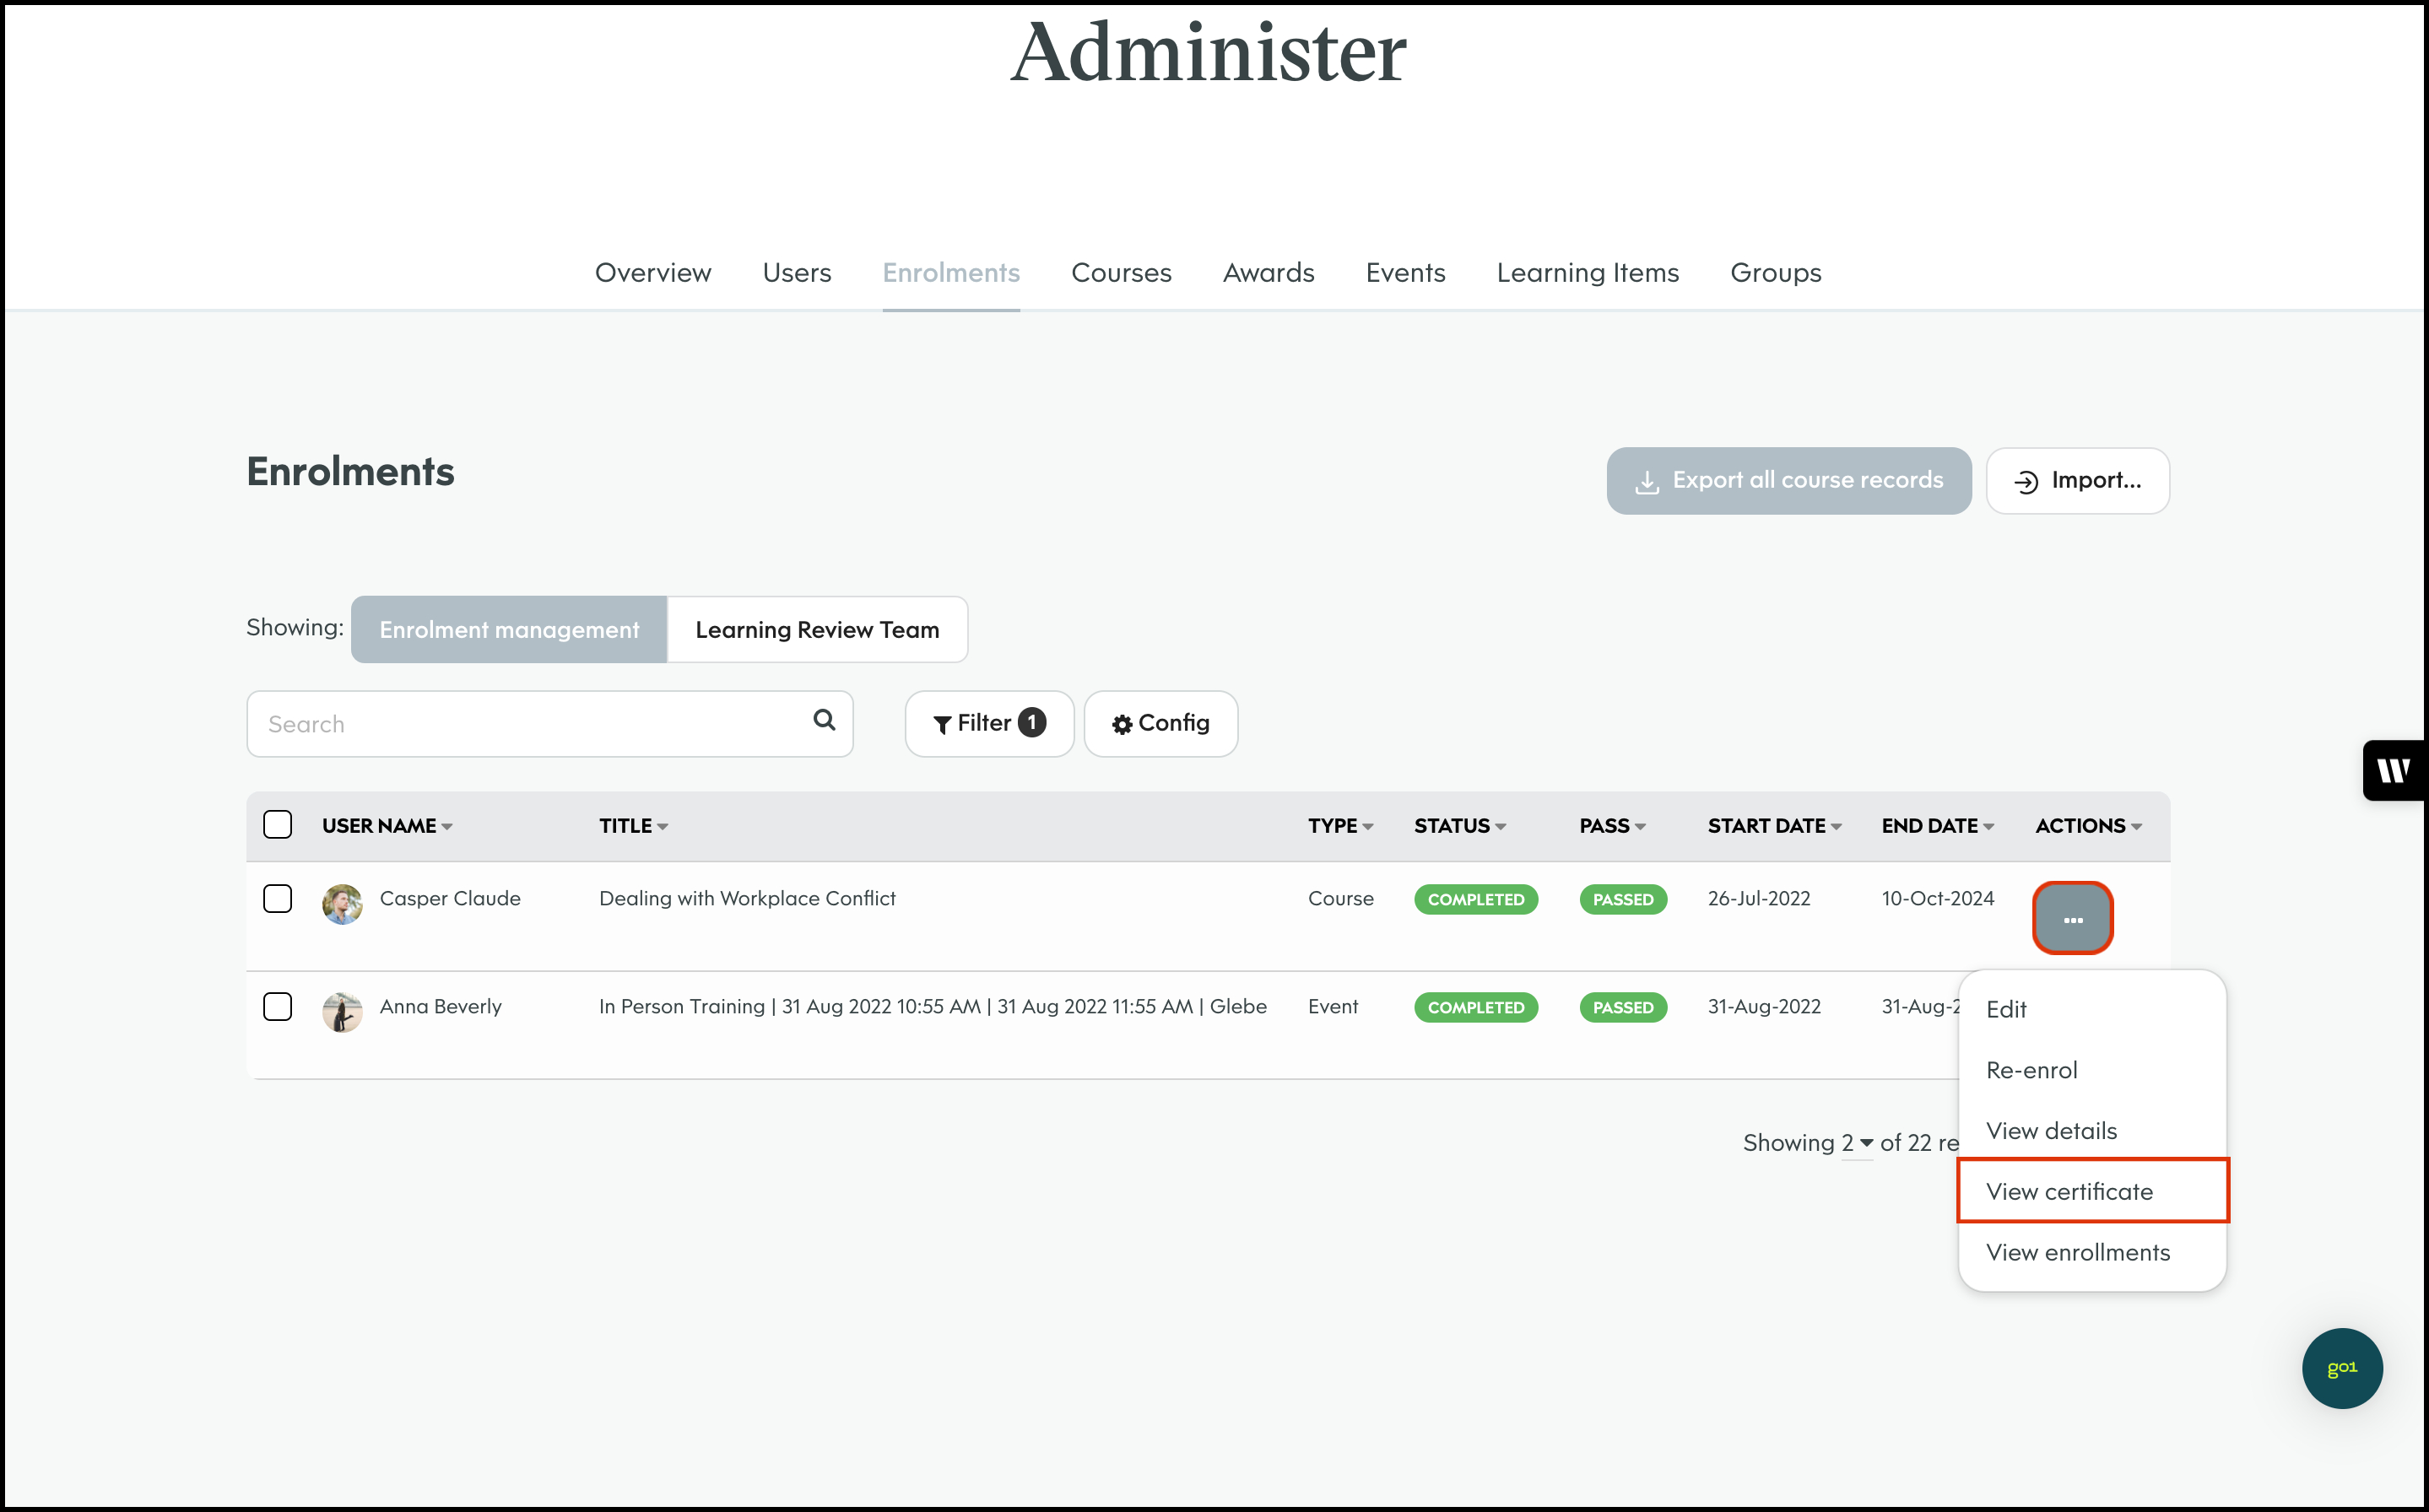This screenshot has width=2429, height=1512.
Task: Click the Import... button
Action: pos(2077,480)
